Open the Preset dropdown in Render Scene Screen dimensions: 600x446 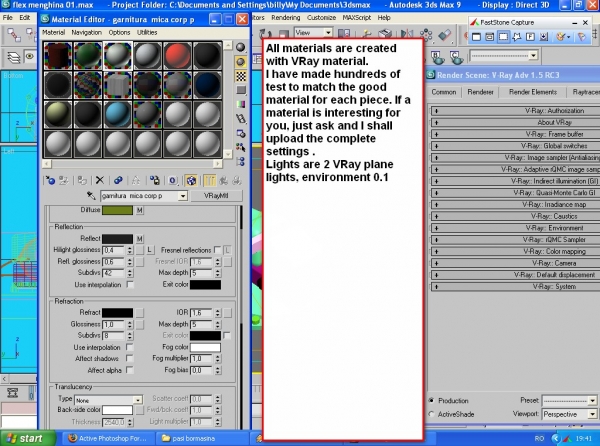pyautogui.click(x=592, y=401)
